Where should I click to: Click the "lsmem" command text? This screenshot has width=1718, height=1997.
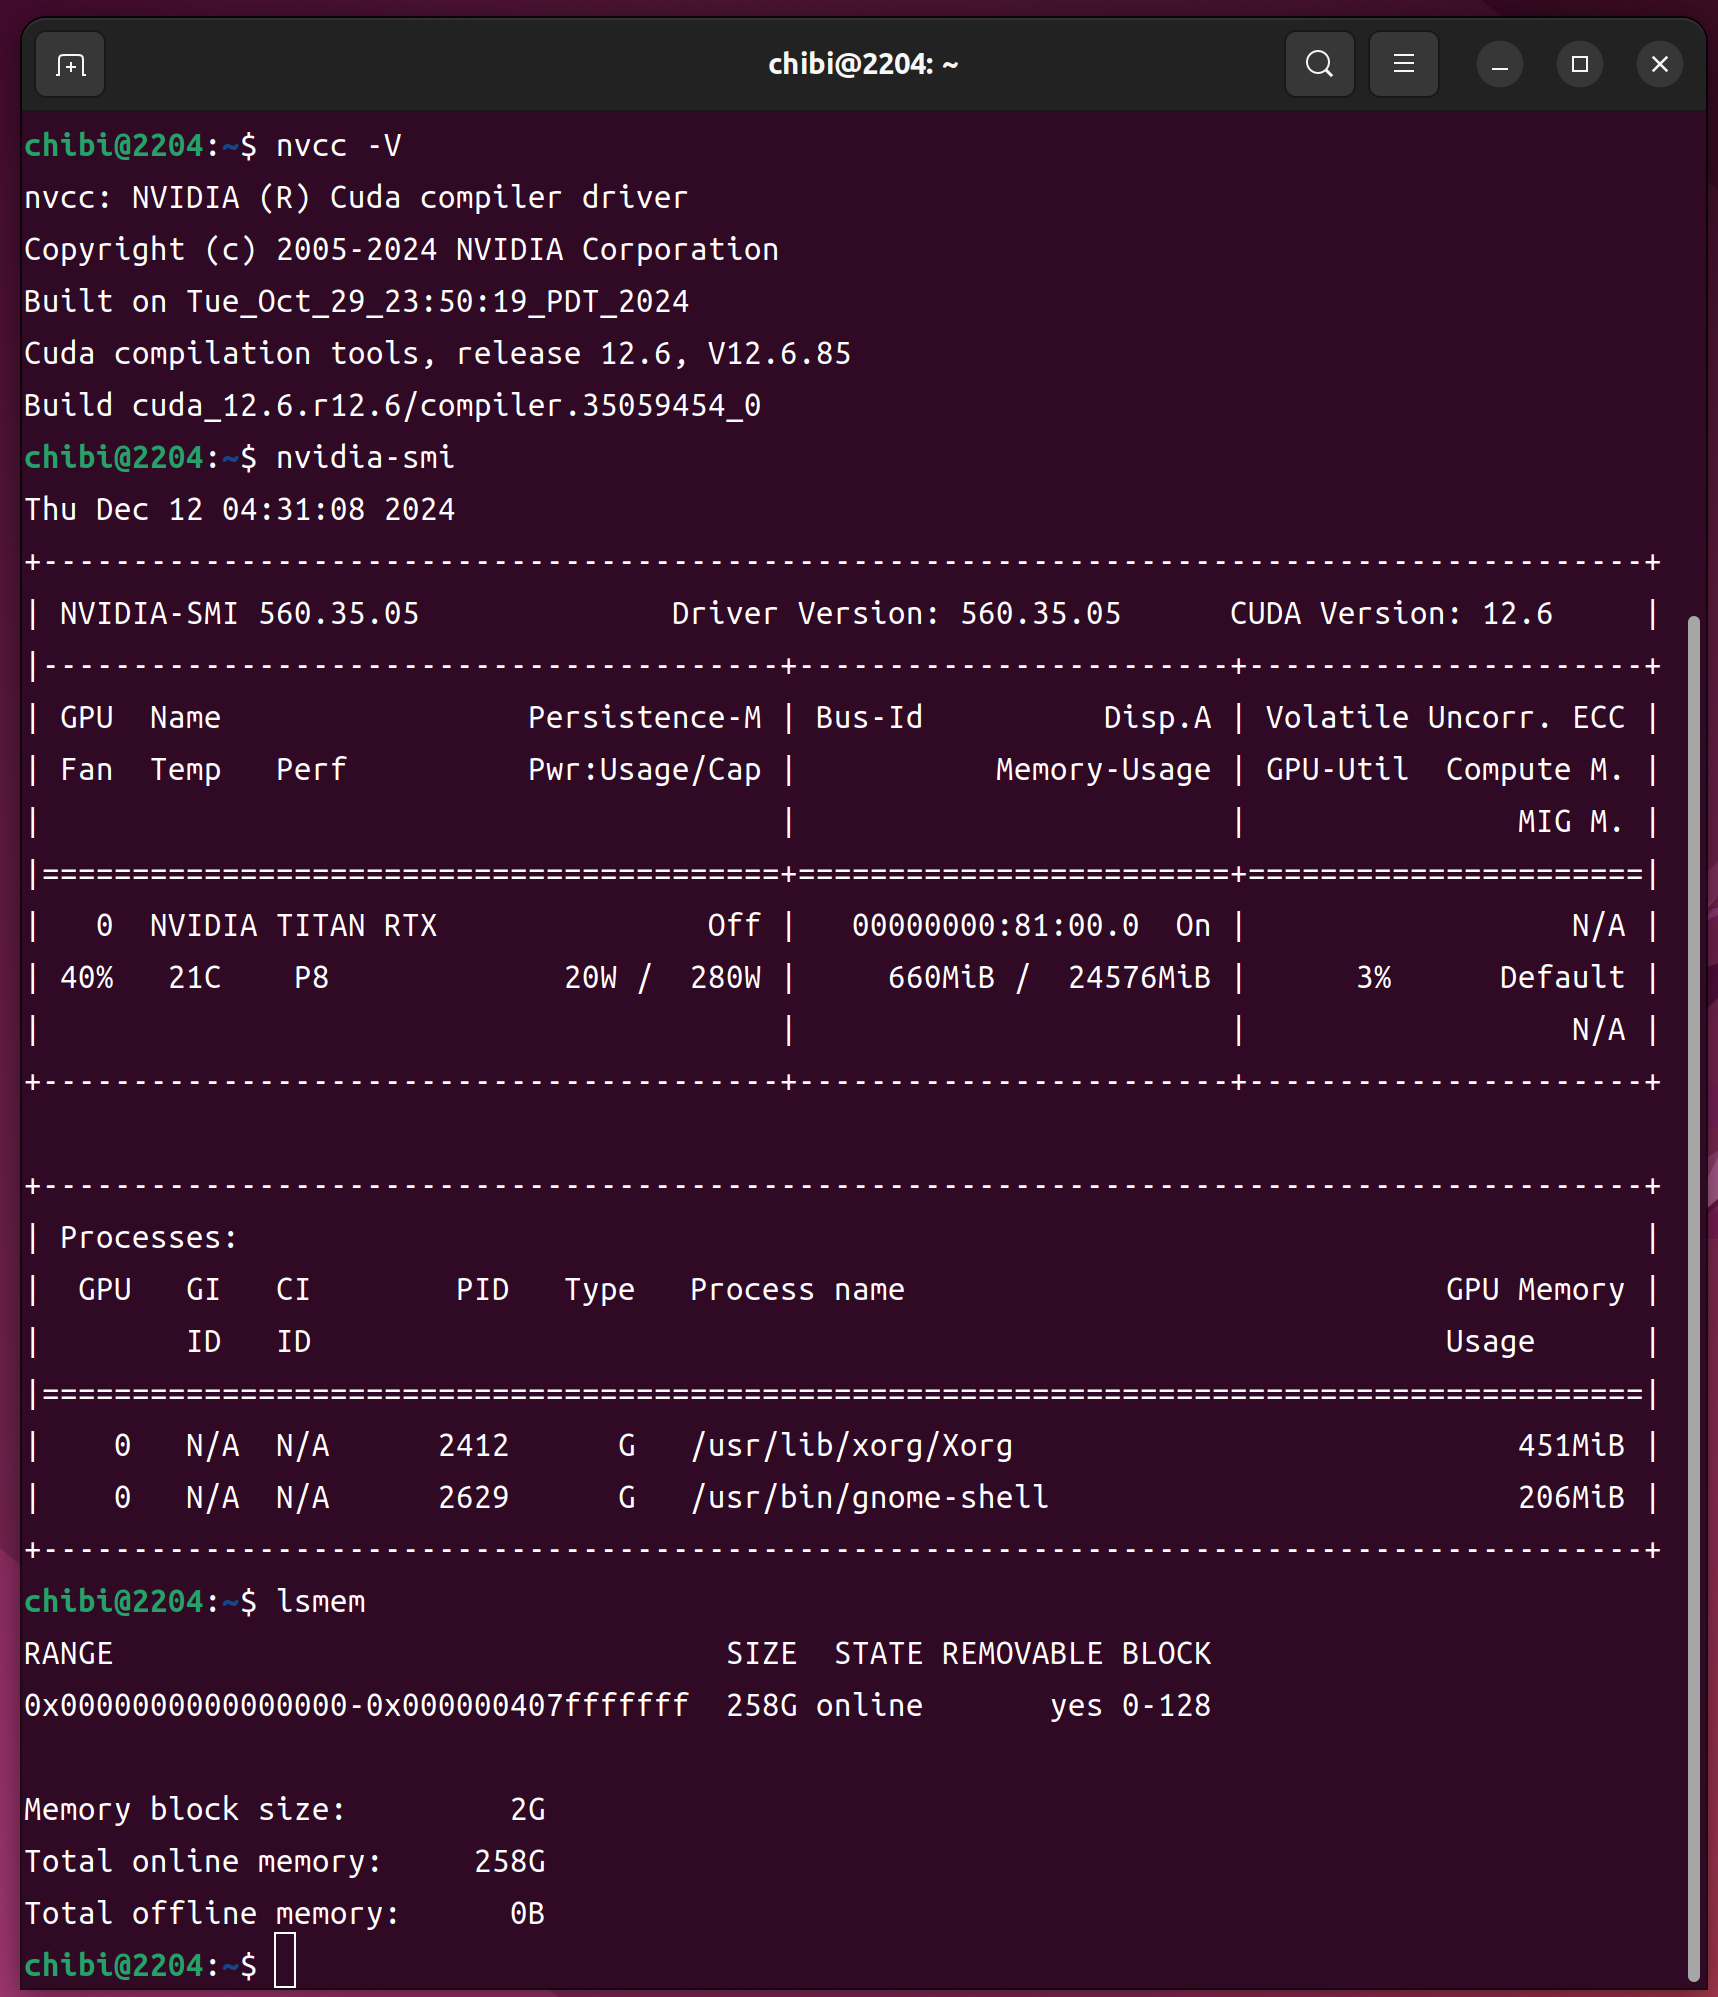321,1602
